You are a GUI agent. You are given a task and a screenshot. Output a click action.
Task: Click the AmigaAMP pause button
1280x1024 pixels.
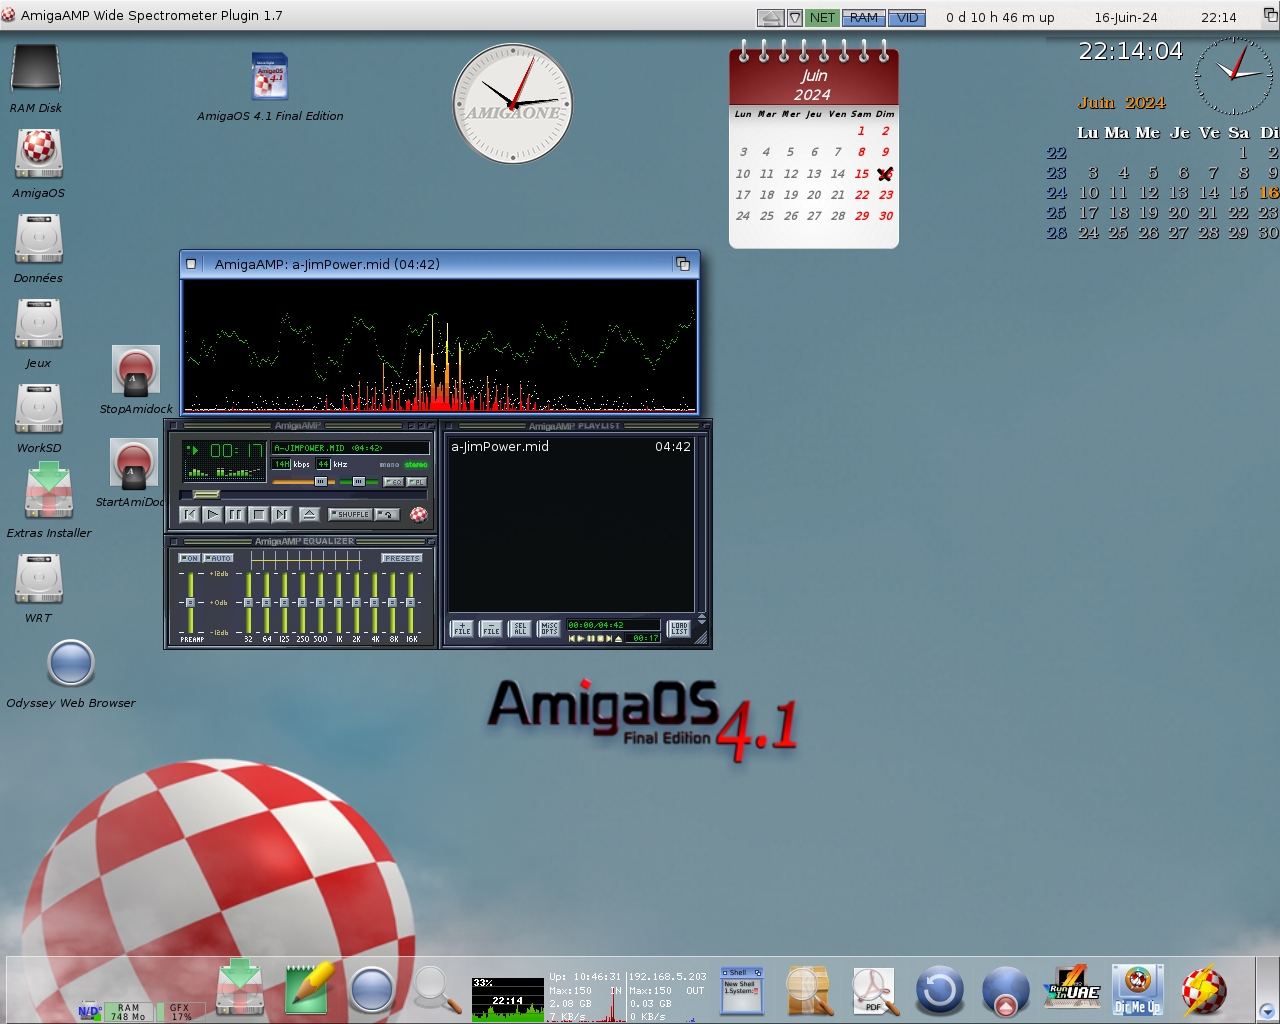[x=235, y=514]
